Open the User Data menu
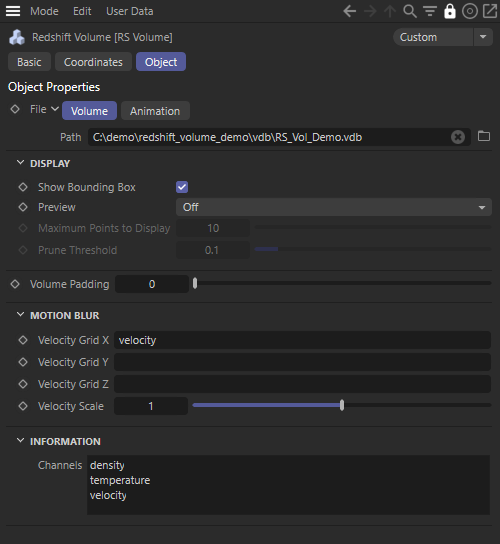 click(x=130, y=11)
